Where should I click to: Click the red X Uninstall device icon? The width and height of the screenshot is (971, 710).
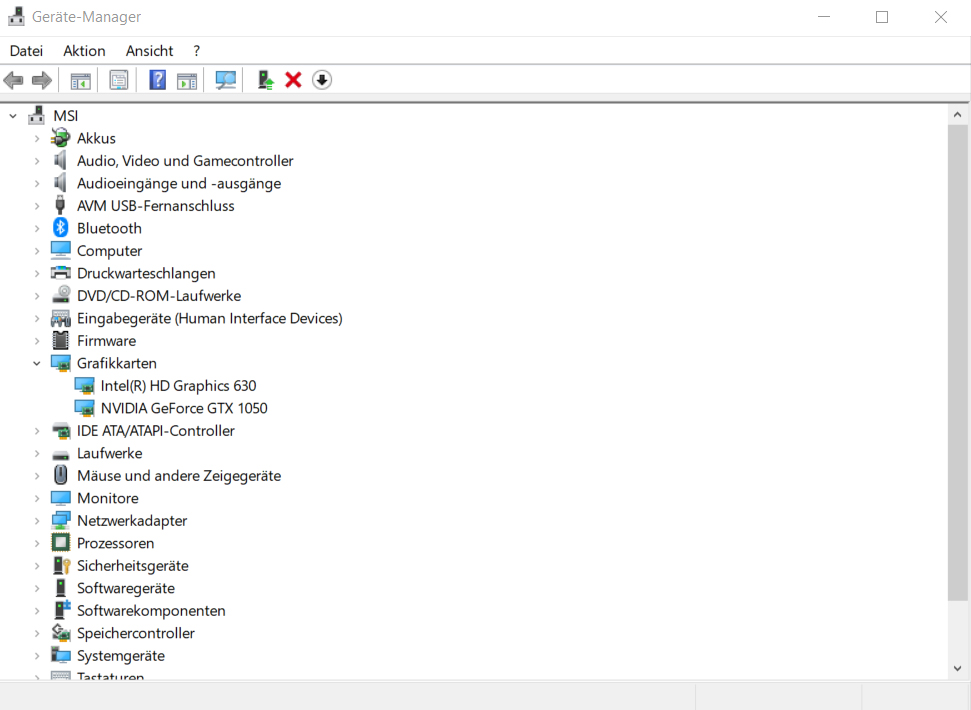(293, 80)
